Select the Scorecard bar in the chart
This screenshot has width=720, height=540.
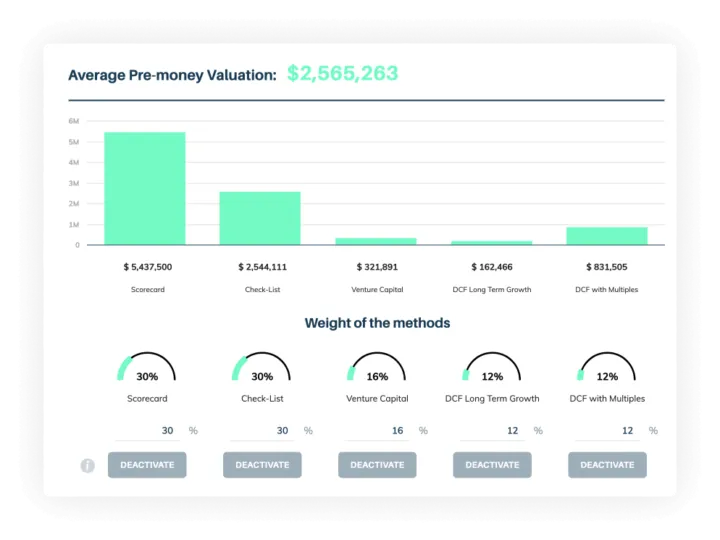point(145,188)
